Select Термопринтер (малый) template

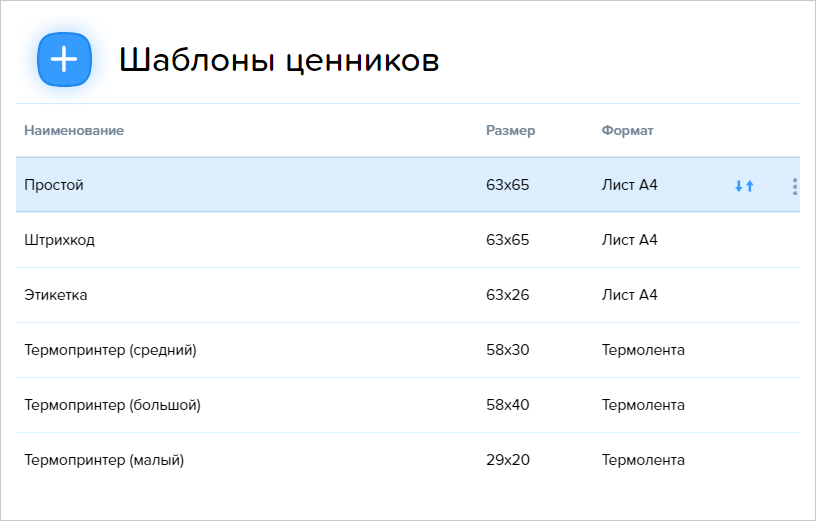(408, 460)
